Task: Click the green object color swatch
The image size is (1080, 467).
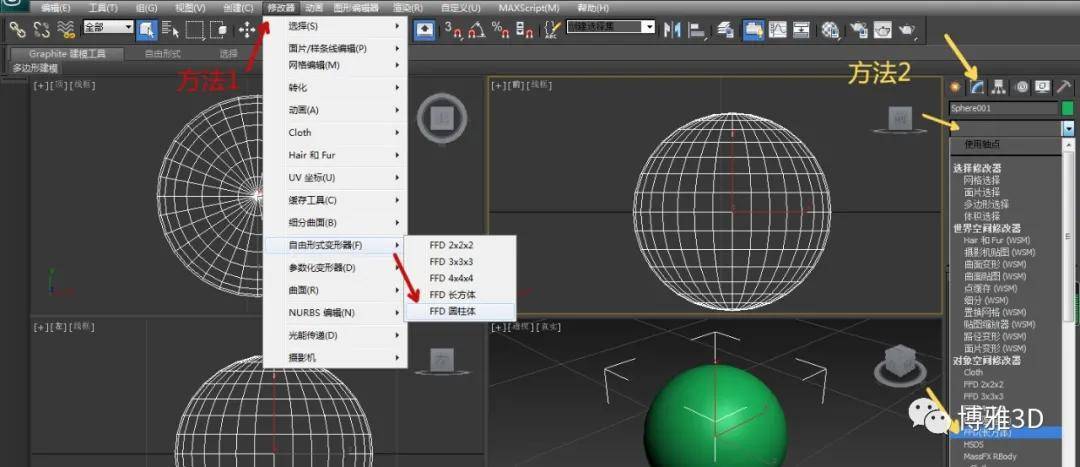Action: point(1067,108)
